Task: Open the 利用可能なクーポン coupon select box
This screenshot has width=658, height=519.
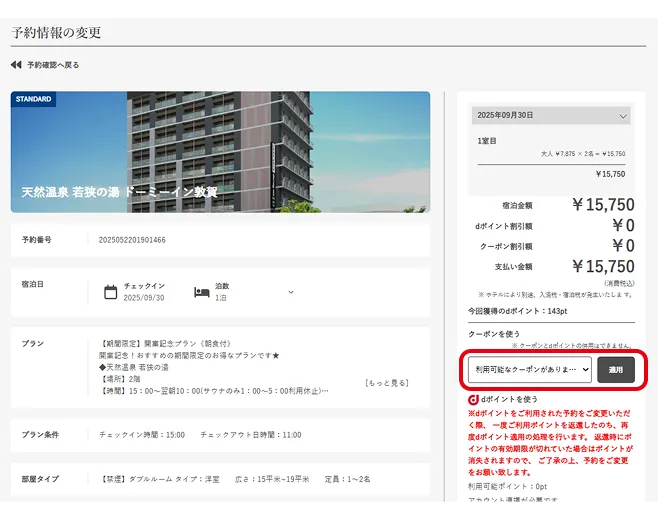Action: point(530,370)
